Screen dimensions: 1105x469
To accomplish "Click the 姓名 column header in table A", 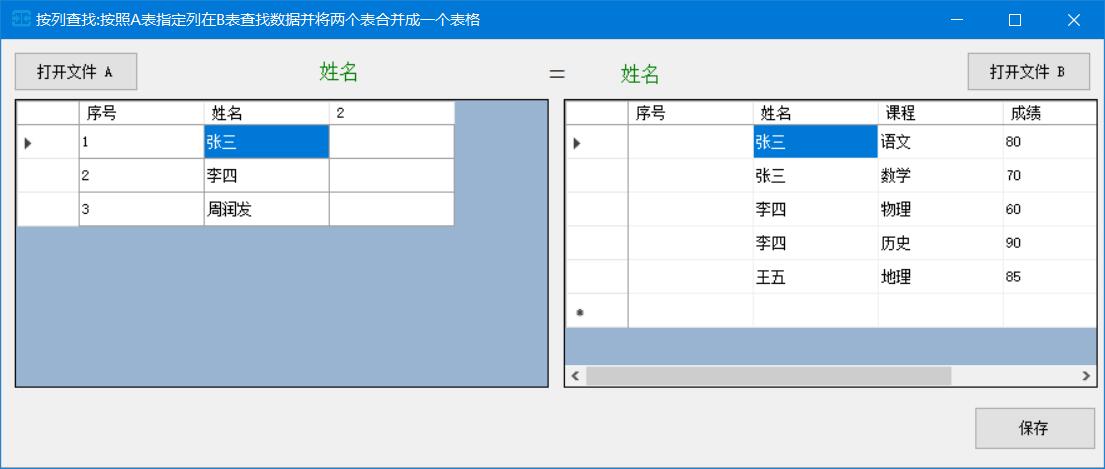I will point(266,113).
